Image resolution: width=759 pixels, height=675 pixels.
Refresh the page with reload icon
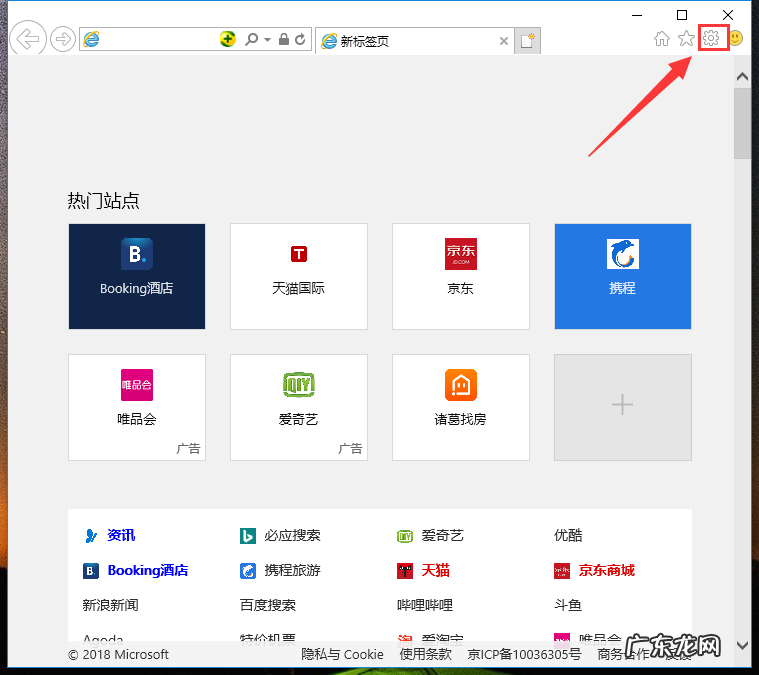pyautogui.click(x=300, y=39)
